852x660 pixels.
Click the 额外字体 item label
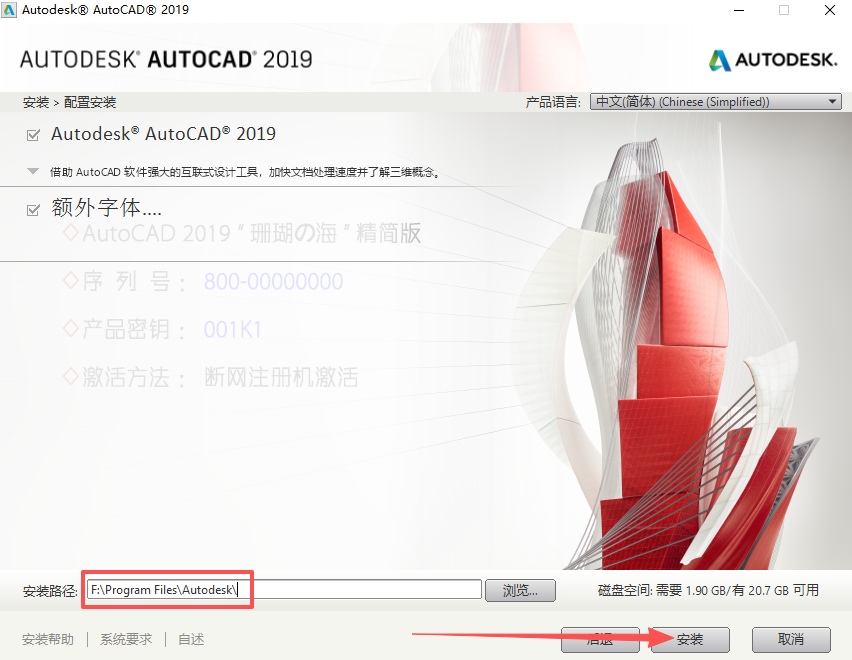click(x=106, y=208)
